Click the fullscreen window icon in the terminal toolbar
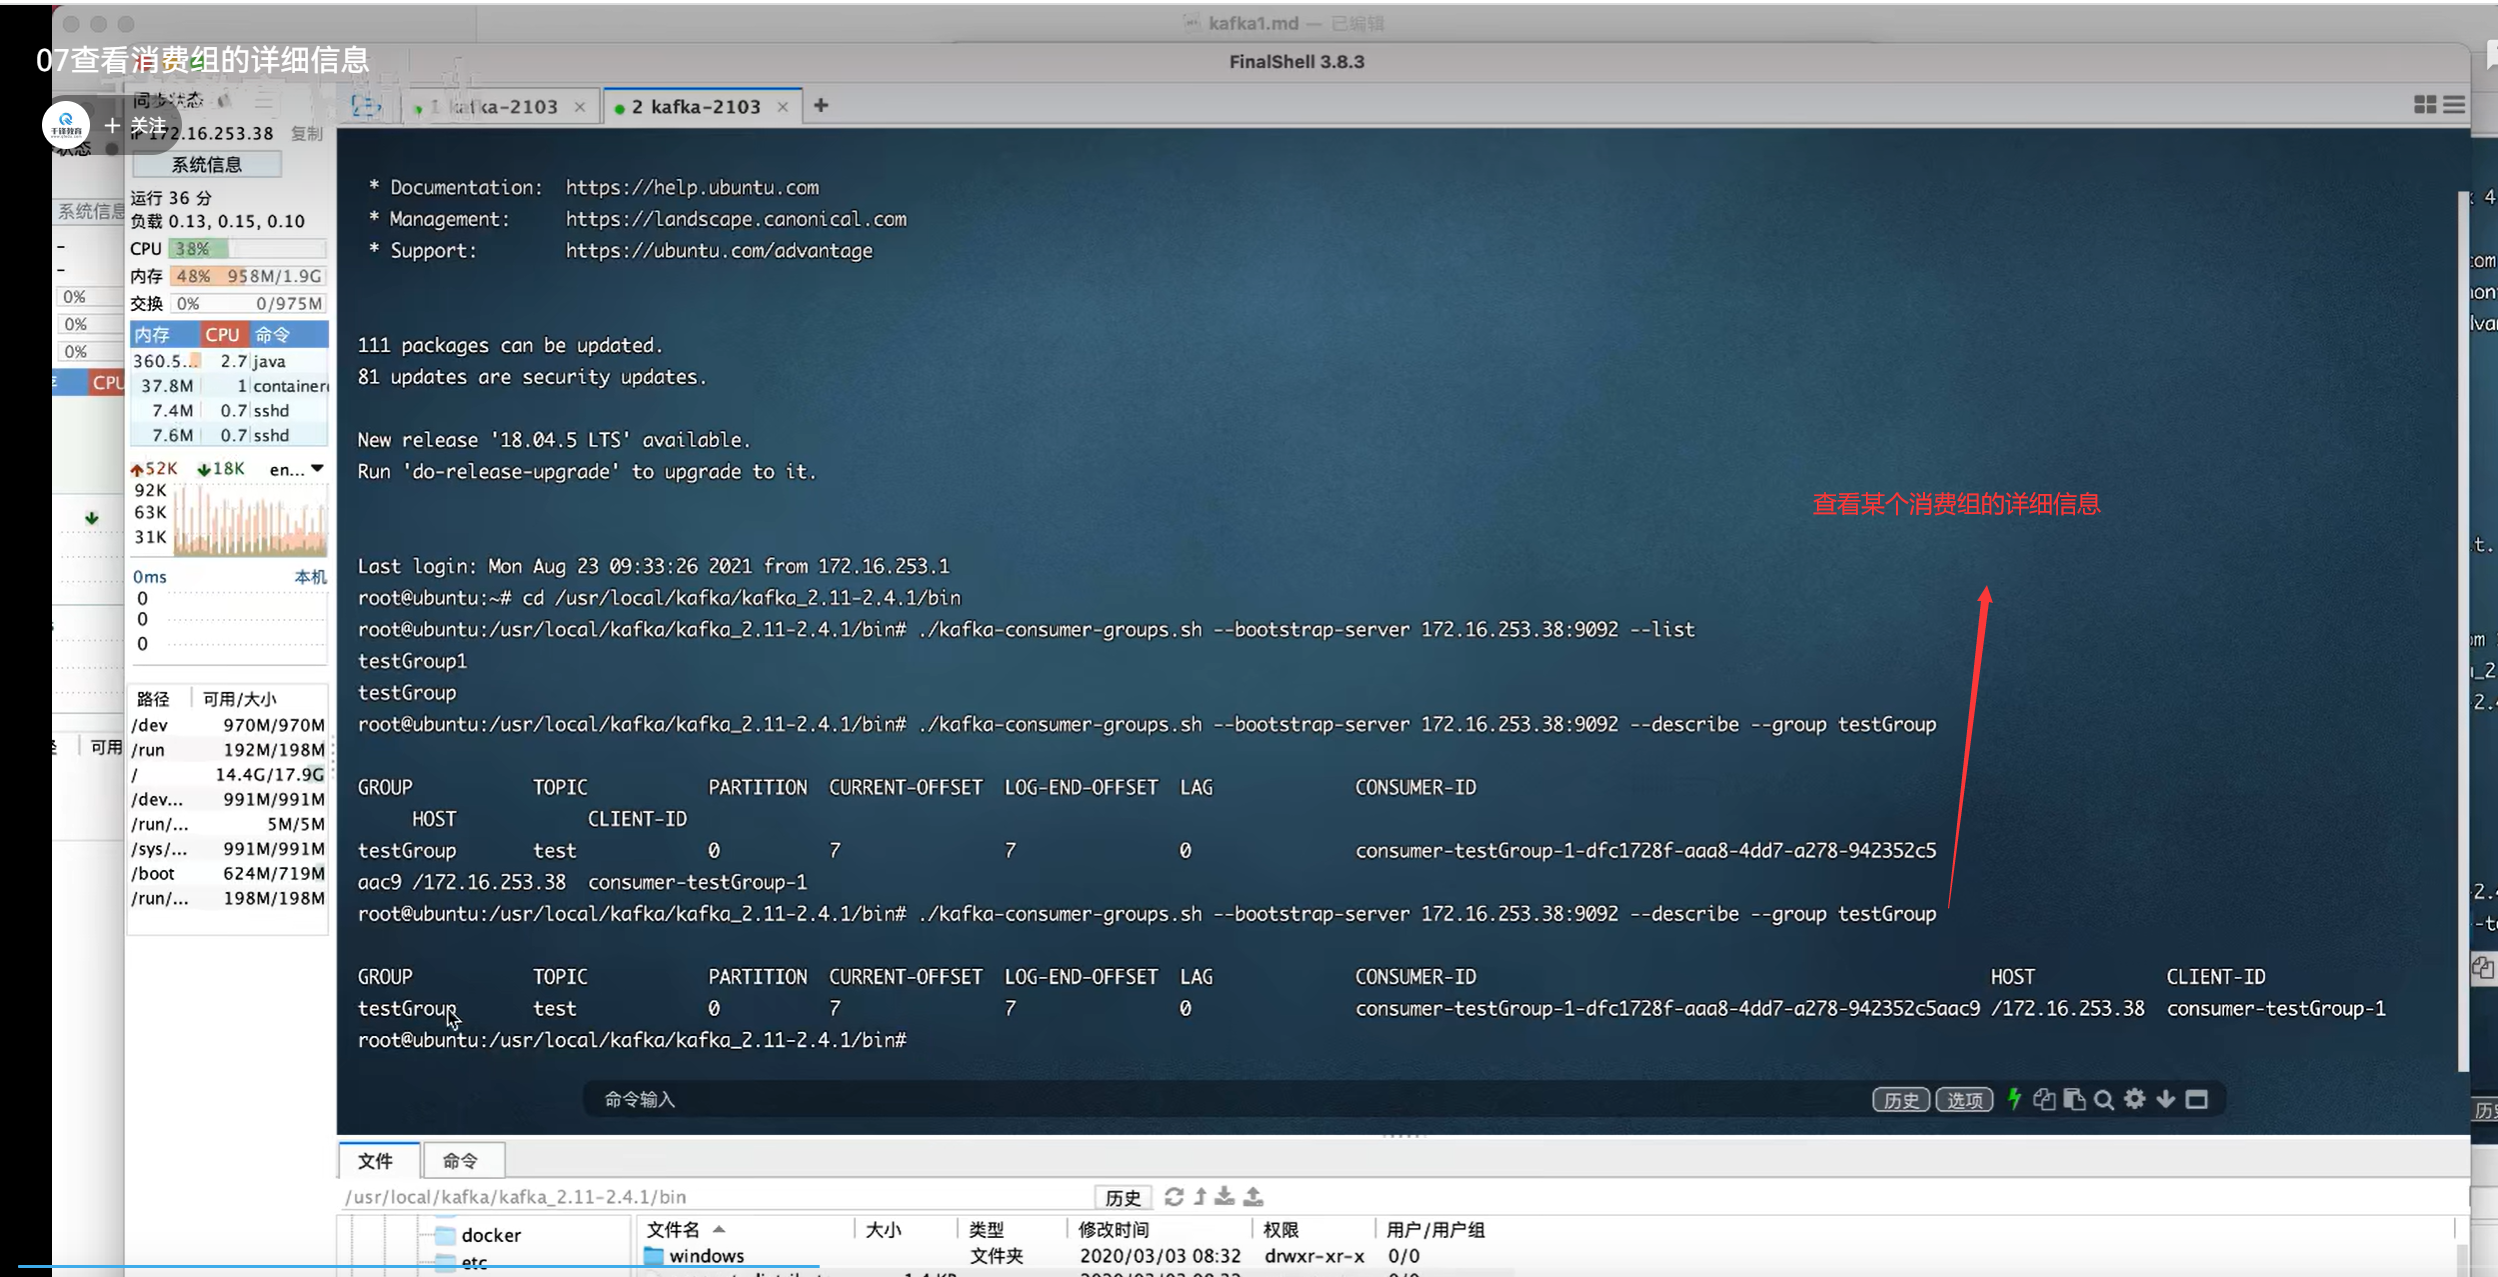Screen dimensions: 2498x1277 [2197, 1099]
